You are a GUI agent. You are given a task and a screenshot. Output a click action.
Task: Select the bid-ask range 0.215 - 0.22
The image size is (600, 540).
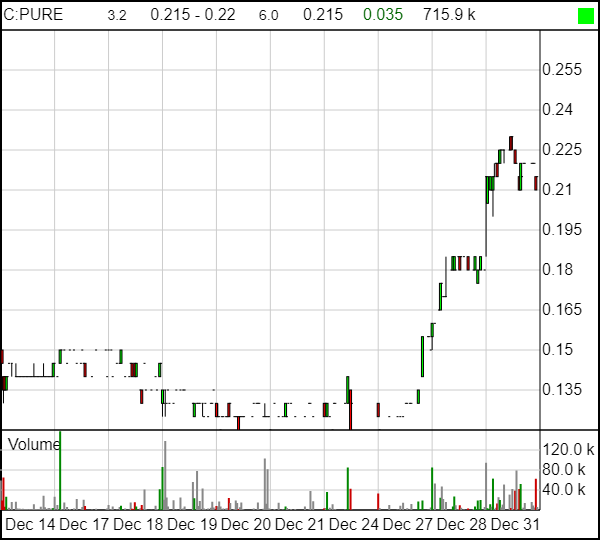(x=193, y=15)
